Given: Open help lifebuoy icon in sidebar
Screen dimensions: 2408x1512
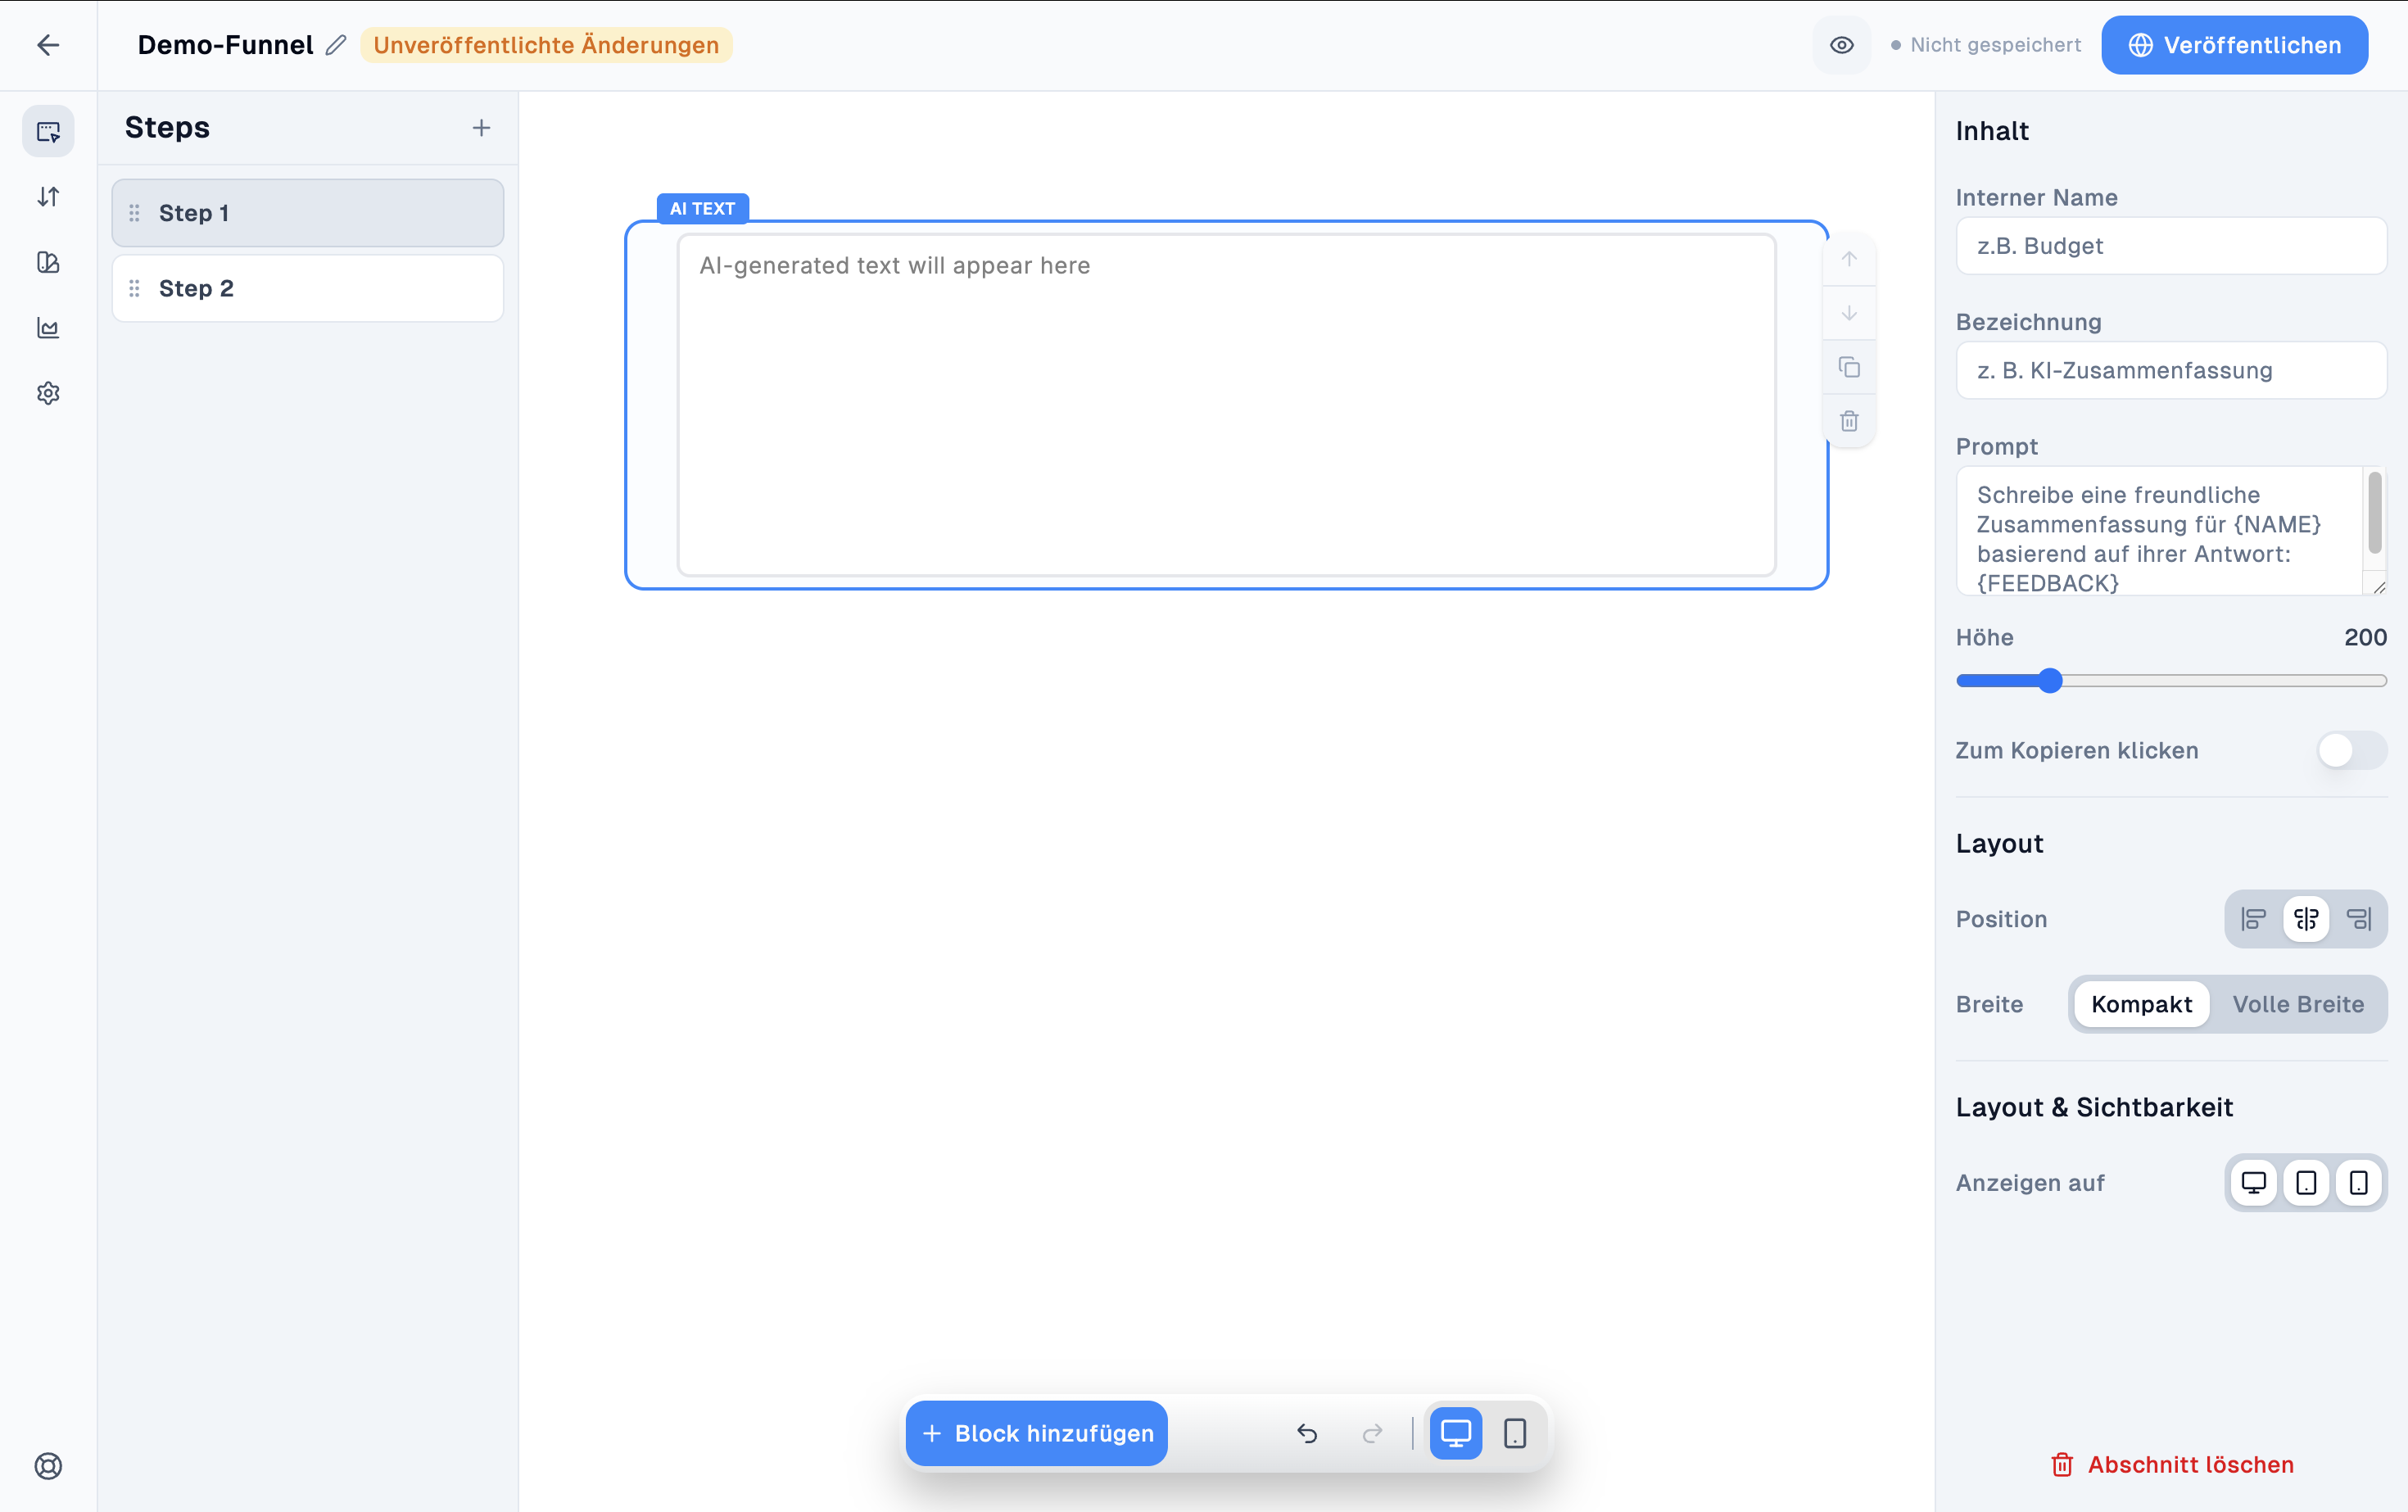Looking at the screenshot, I should point(48,1465).
